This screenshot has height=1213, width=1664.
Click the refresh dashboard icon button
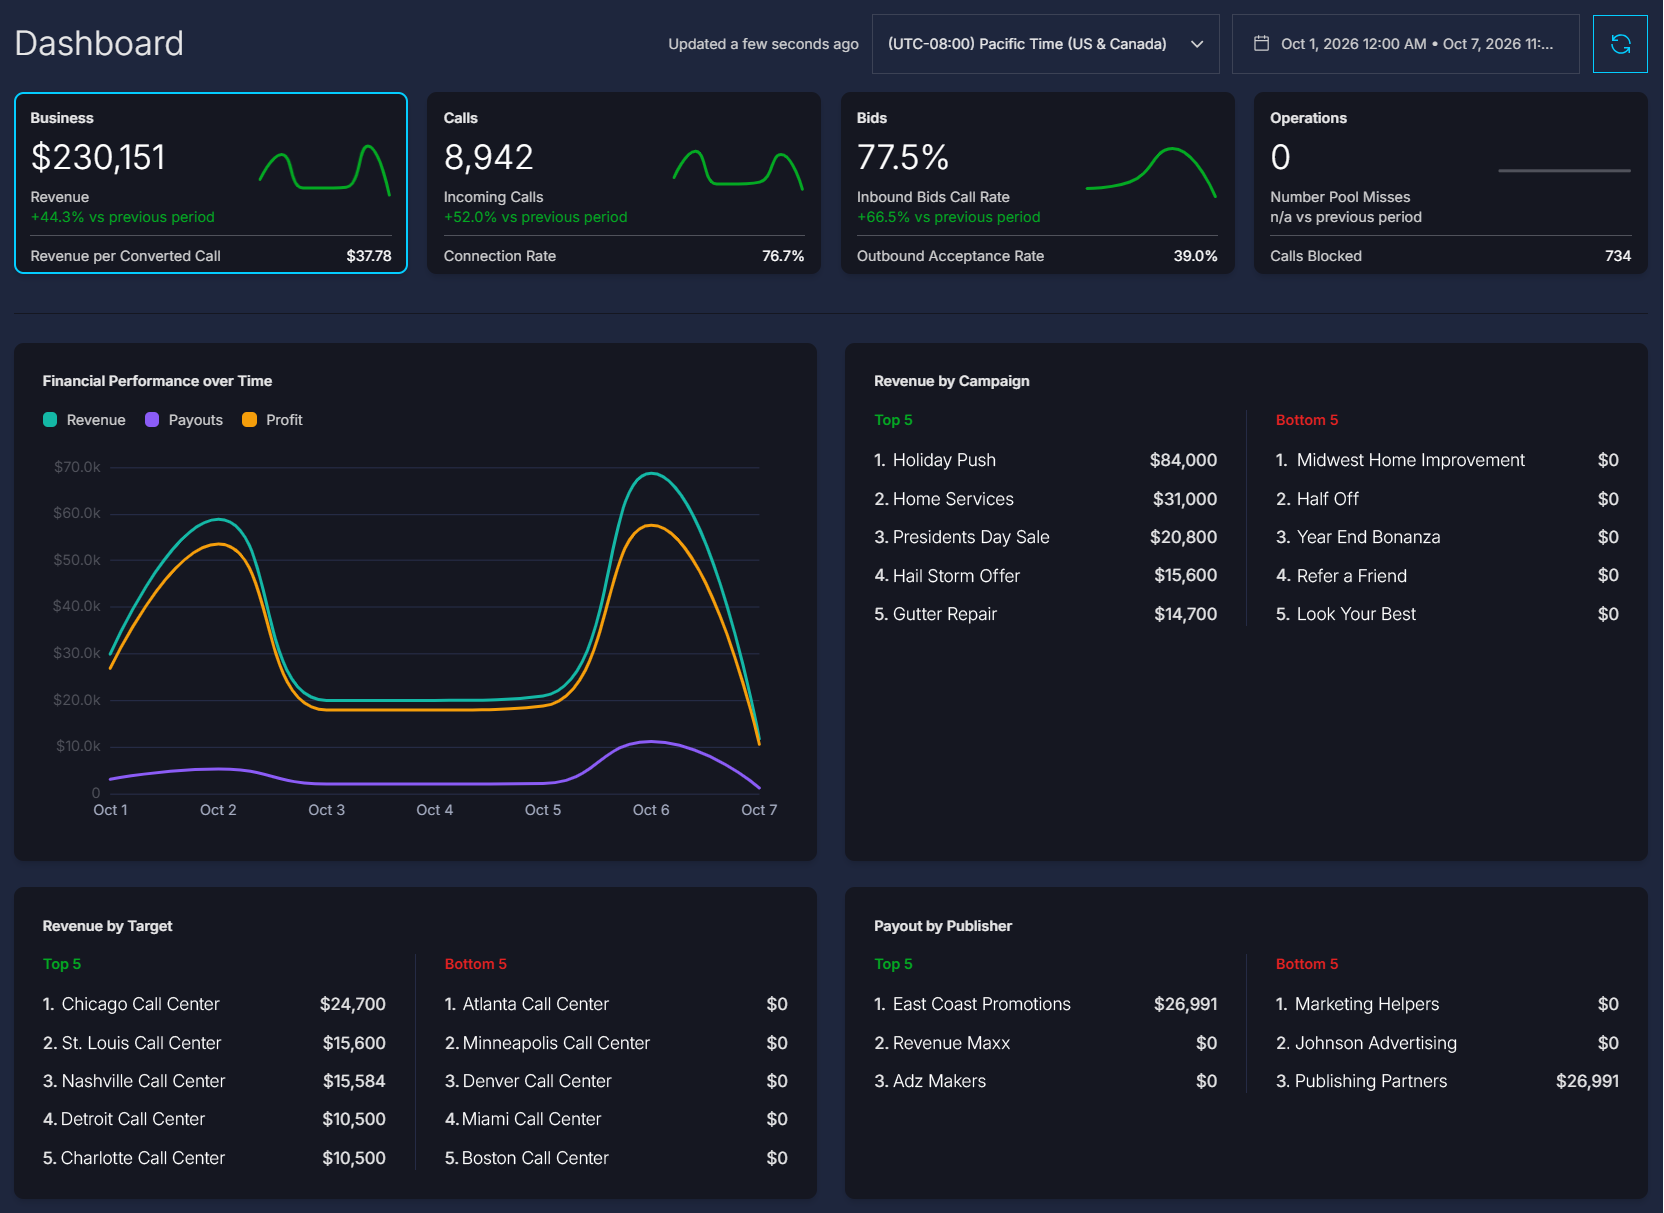coord(1620,44)
